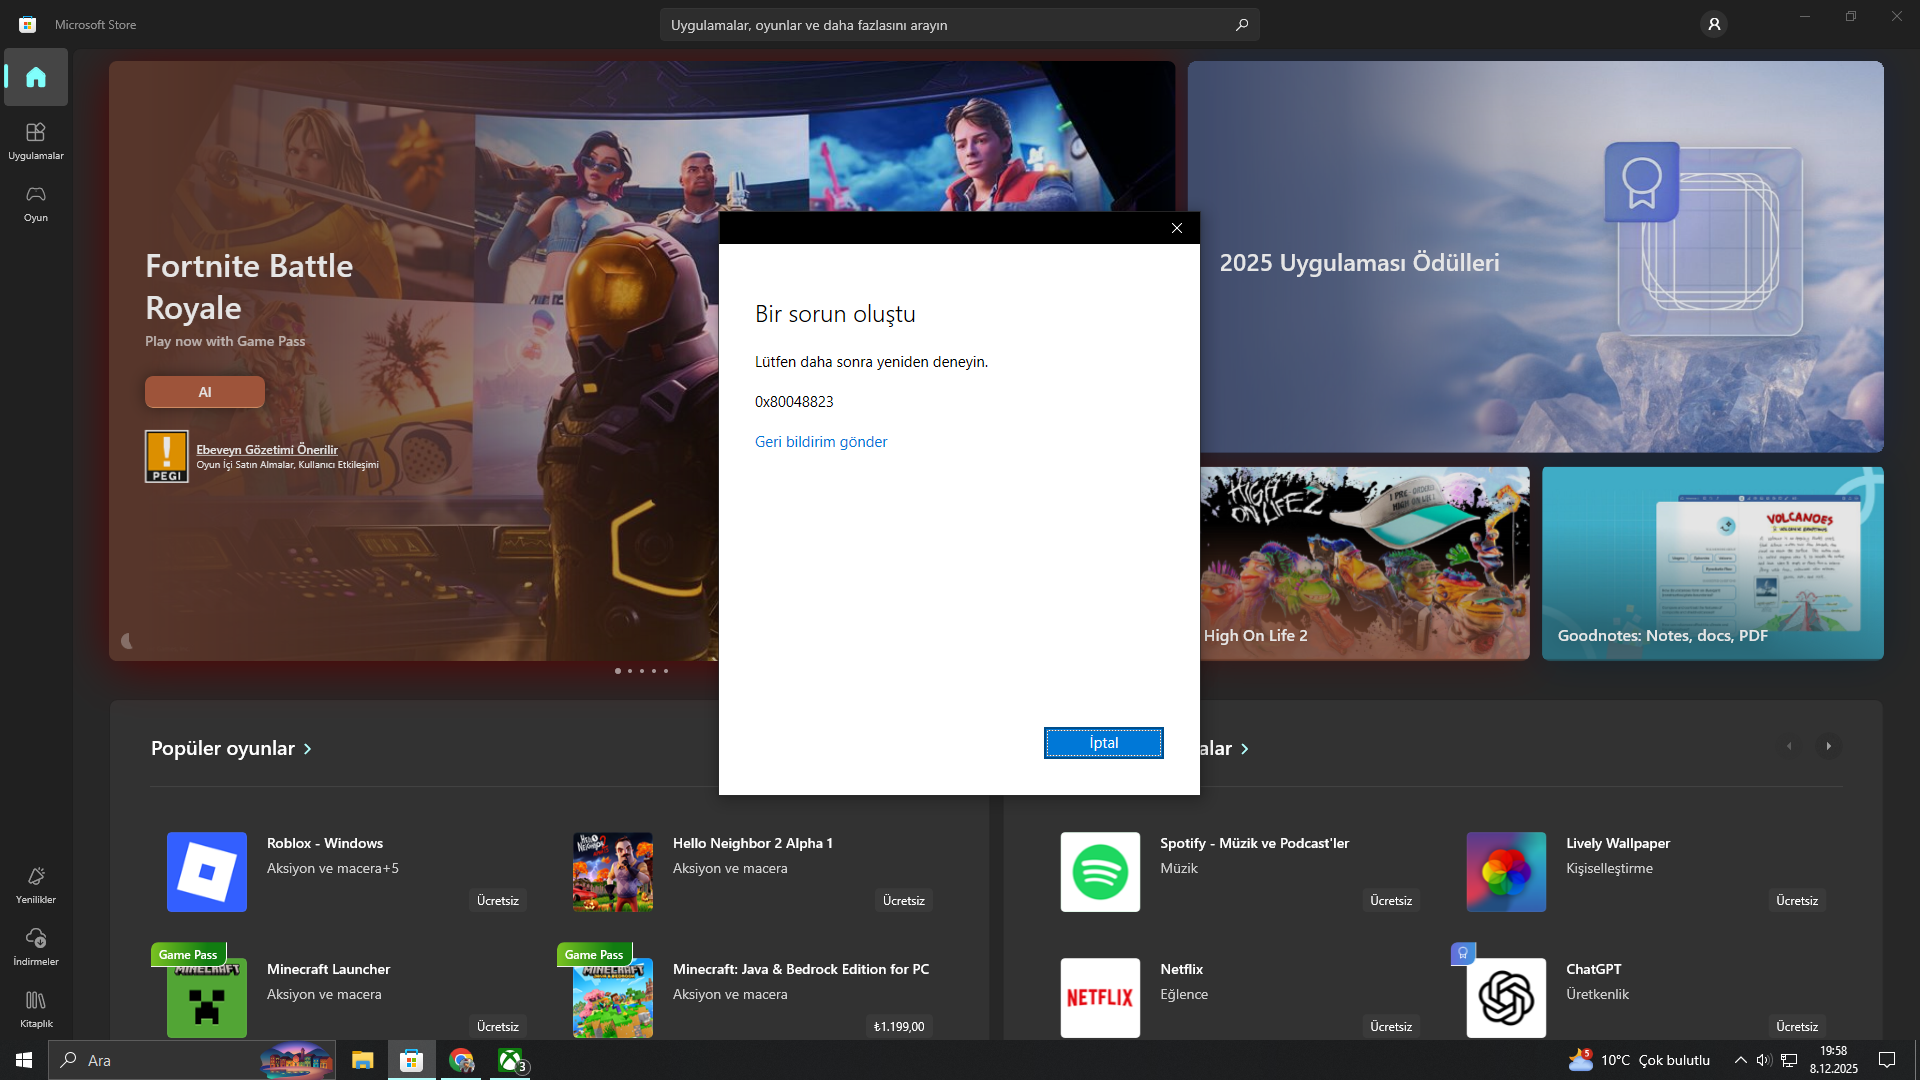The height and width of the screenshot is (1080, 1920).
Task: Select the error code 0x80048823
Action: (x=794, y=402)
